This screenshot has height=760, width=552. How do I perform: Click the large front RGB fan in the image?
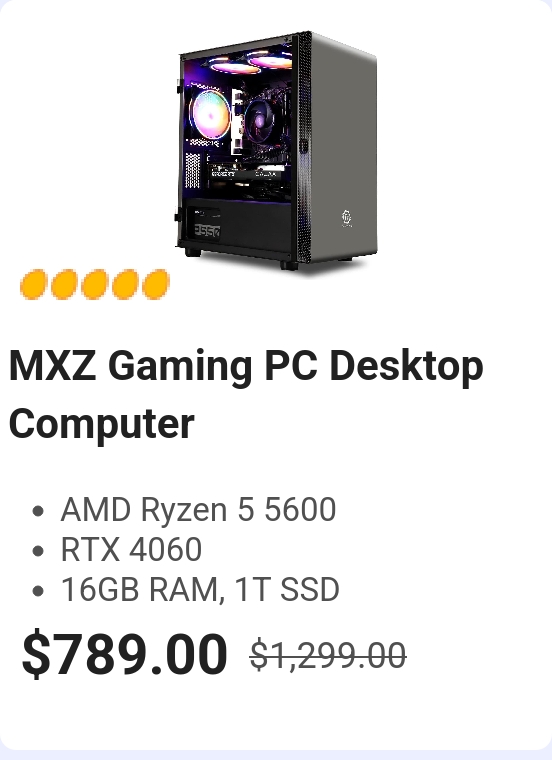click(210, 112)
